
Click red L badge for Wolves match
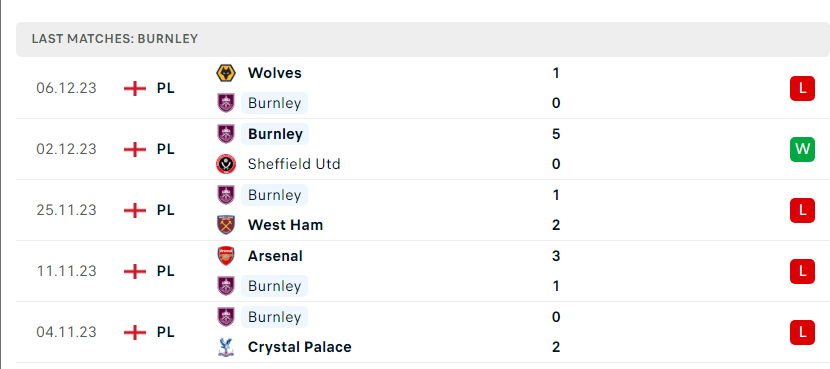pyautogui.click(x=802, y=88)
